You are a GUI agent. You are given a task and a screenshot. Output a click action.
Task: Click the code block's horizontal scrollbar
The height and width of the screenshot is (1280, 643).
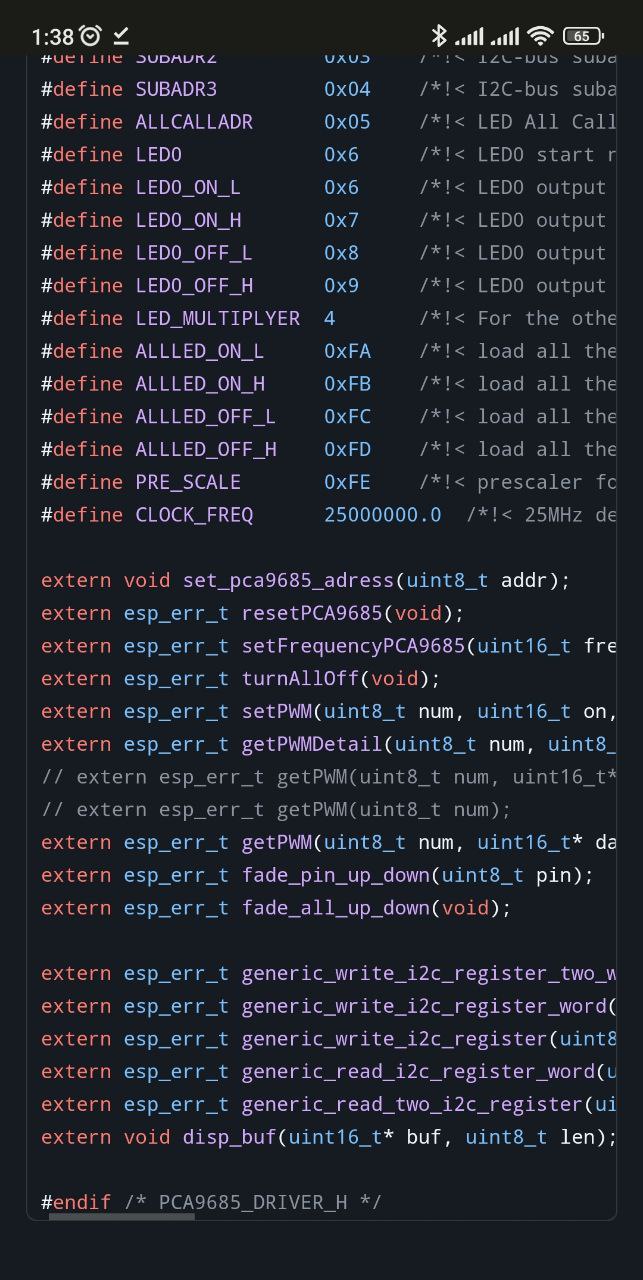point(135,1217)
